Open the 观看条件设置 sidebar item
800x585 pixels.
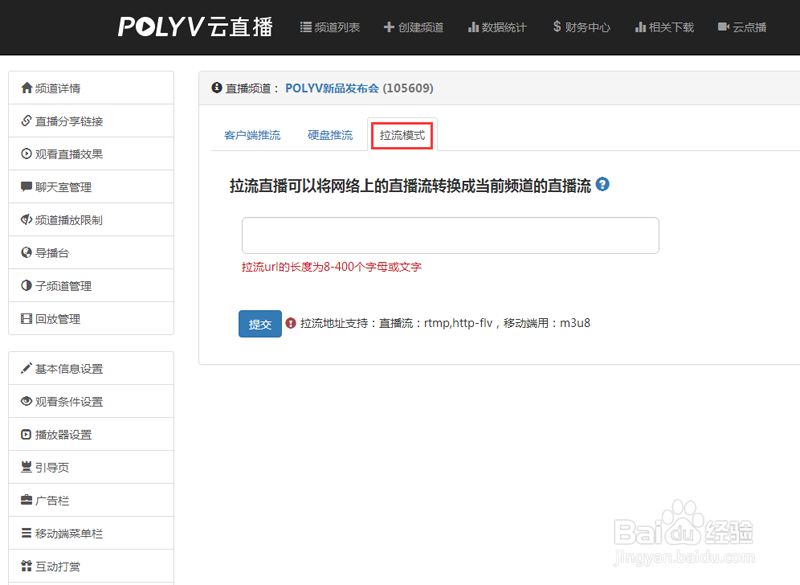click(91, 401)
